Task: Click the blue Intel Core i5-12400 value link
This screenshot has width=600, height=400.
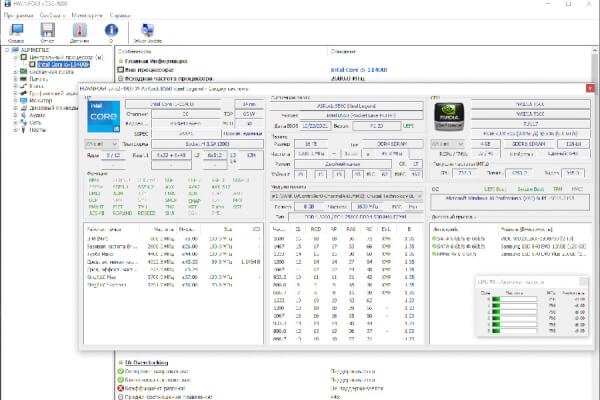Action: pyautogui.click(x=359, y=70)
